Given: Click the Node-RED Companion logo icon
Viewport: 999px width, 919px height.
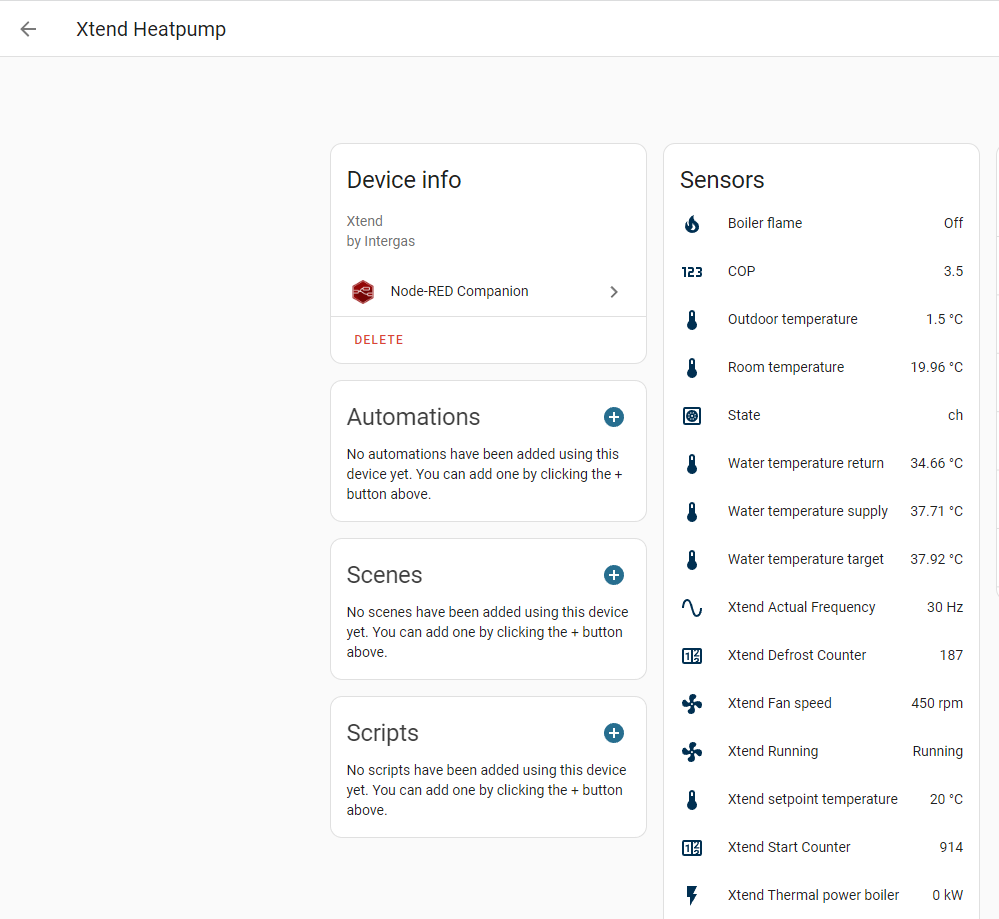Looking at the screenshot, I should pyautogui.click(x=363, y=292).
